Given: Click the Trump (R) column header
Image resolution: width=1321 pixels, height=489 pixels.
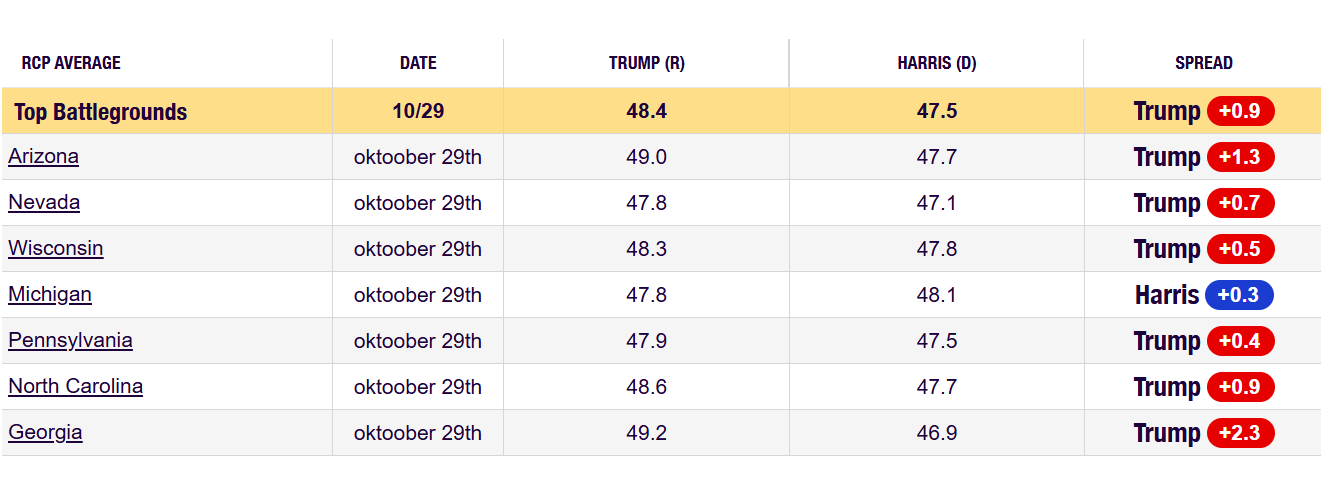Looking at the screenshot, I should click(646, 63).
